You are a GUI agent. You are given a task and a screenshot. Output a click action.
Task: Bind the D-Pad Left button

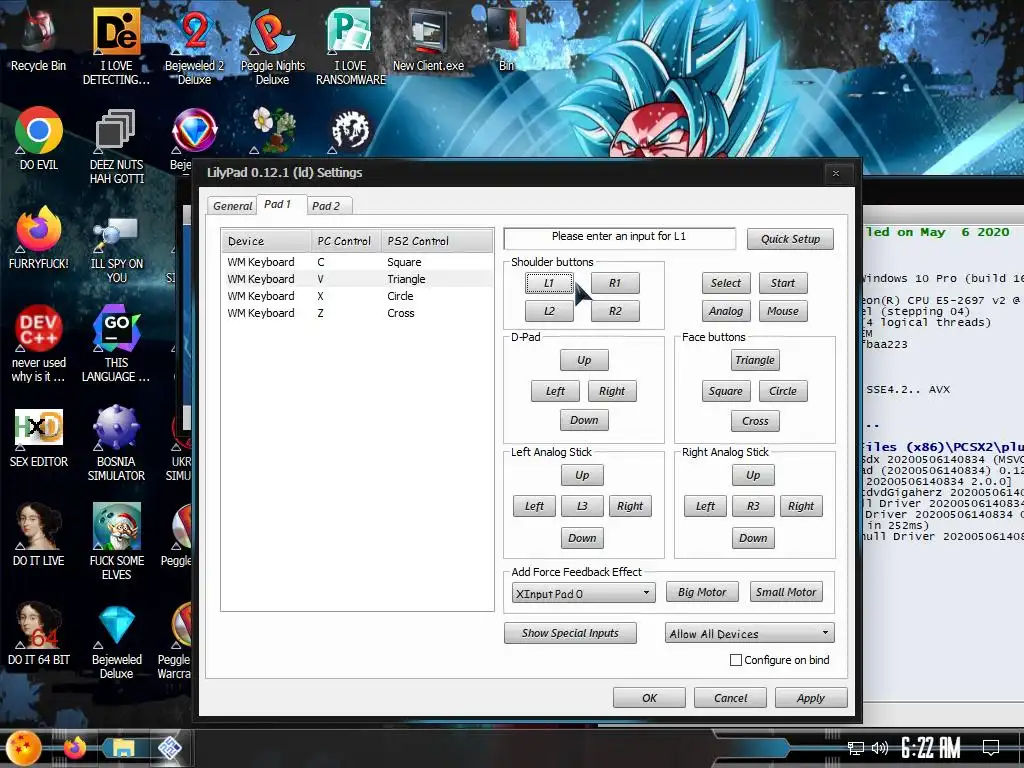(x=555, y=391)
